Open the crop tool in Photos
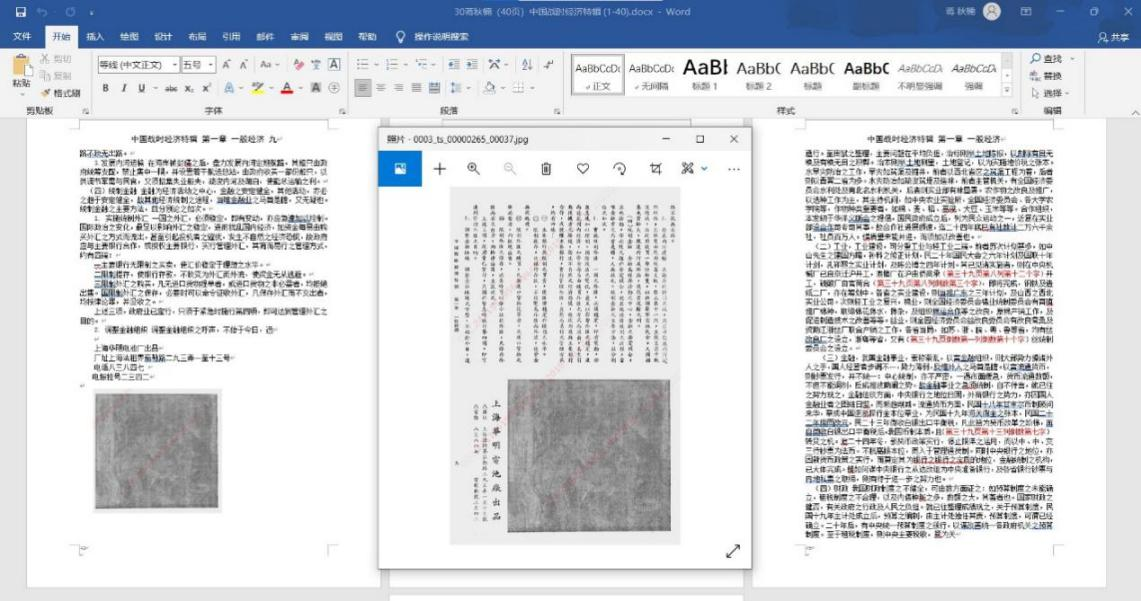 (654, 169)
